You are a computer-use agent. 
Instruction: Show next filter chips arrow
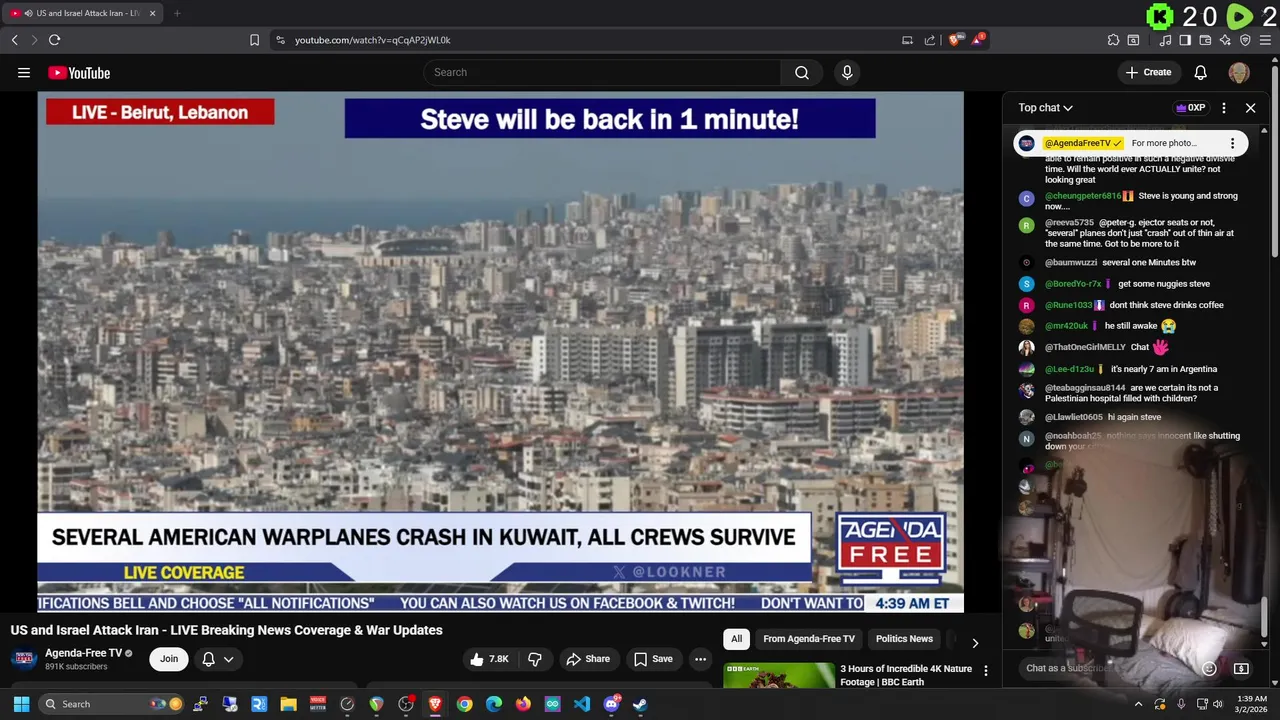[x=975, y=642]
